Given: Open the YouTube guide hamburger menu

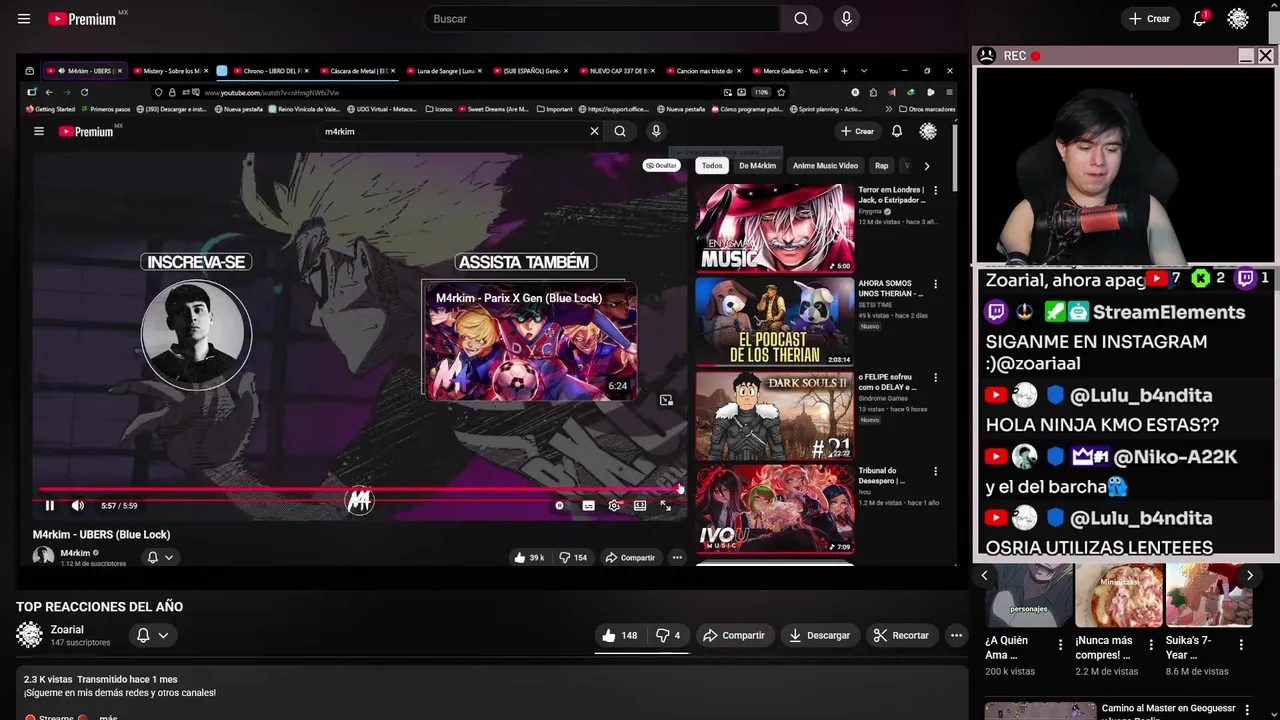Looking at the screenshot, I should 24,19.
